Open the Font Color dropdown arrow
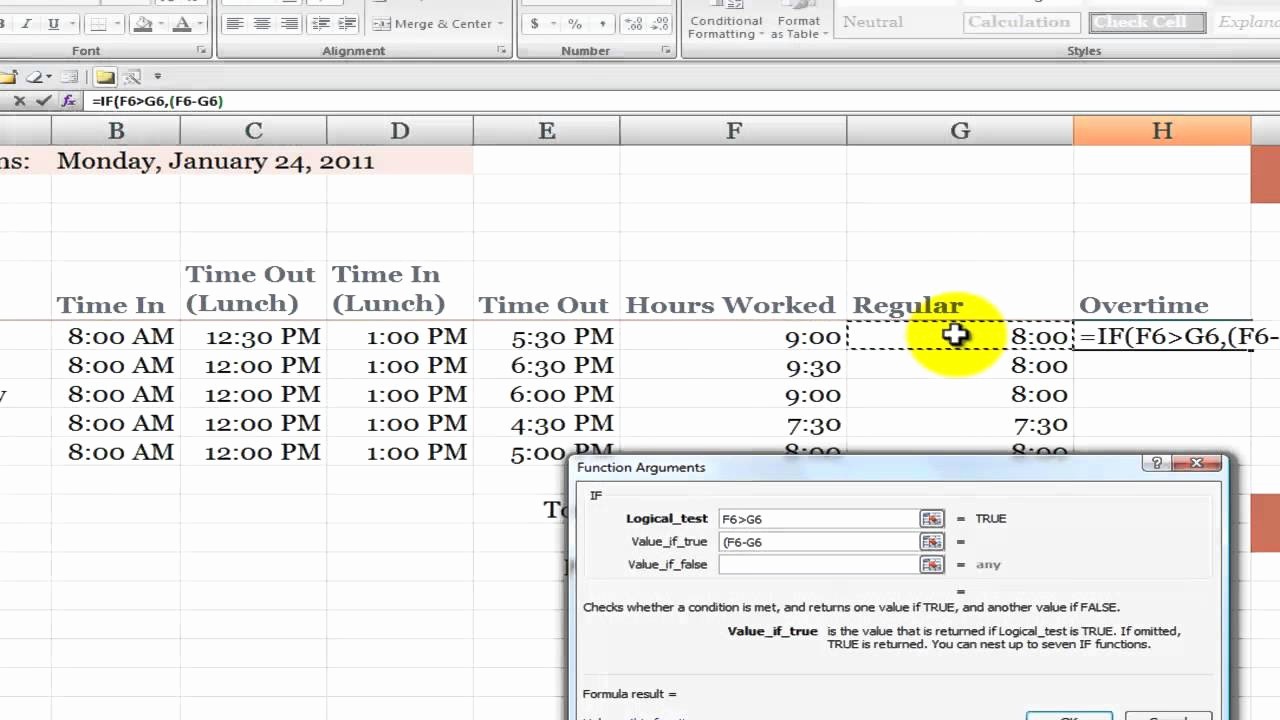1280x720 pixels. [x=200, y=22]
